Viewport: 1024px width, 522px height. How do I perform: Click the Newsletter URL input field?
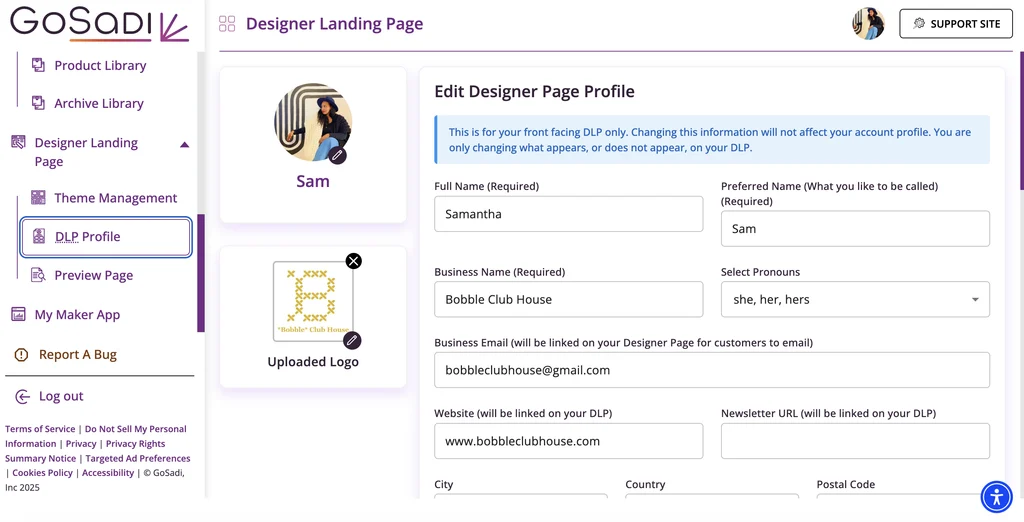tap(855, 441)
